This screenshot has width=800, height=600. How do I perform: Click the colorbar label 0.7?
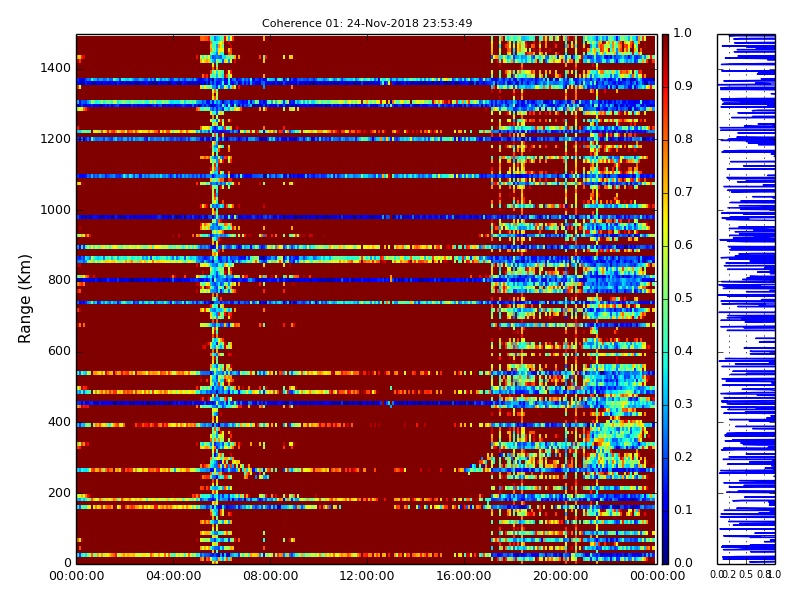tap(683, 192)
